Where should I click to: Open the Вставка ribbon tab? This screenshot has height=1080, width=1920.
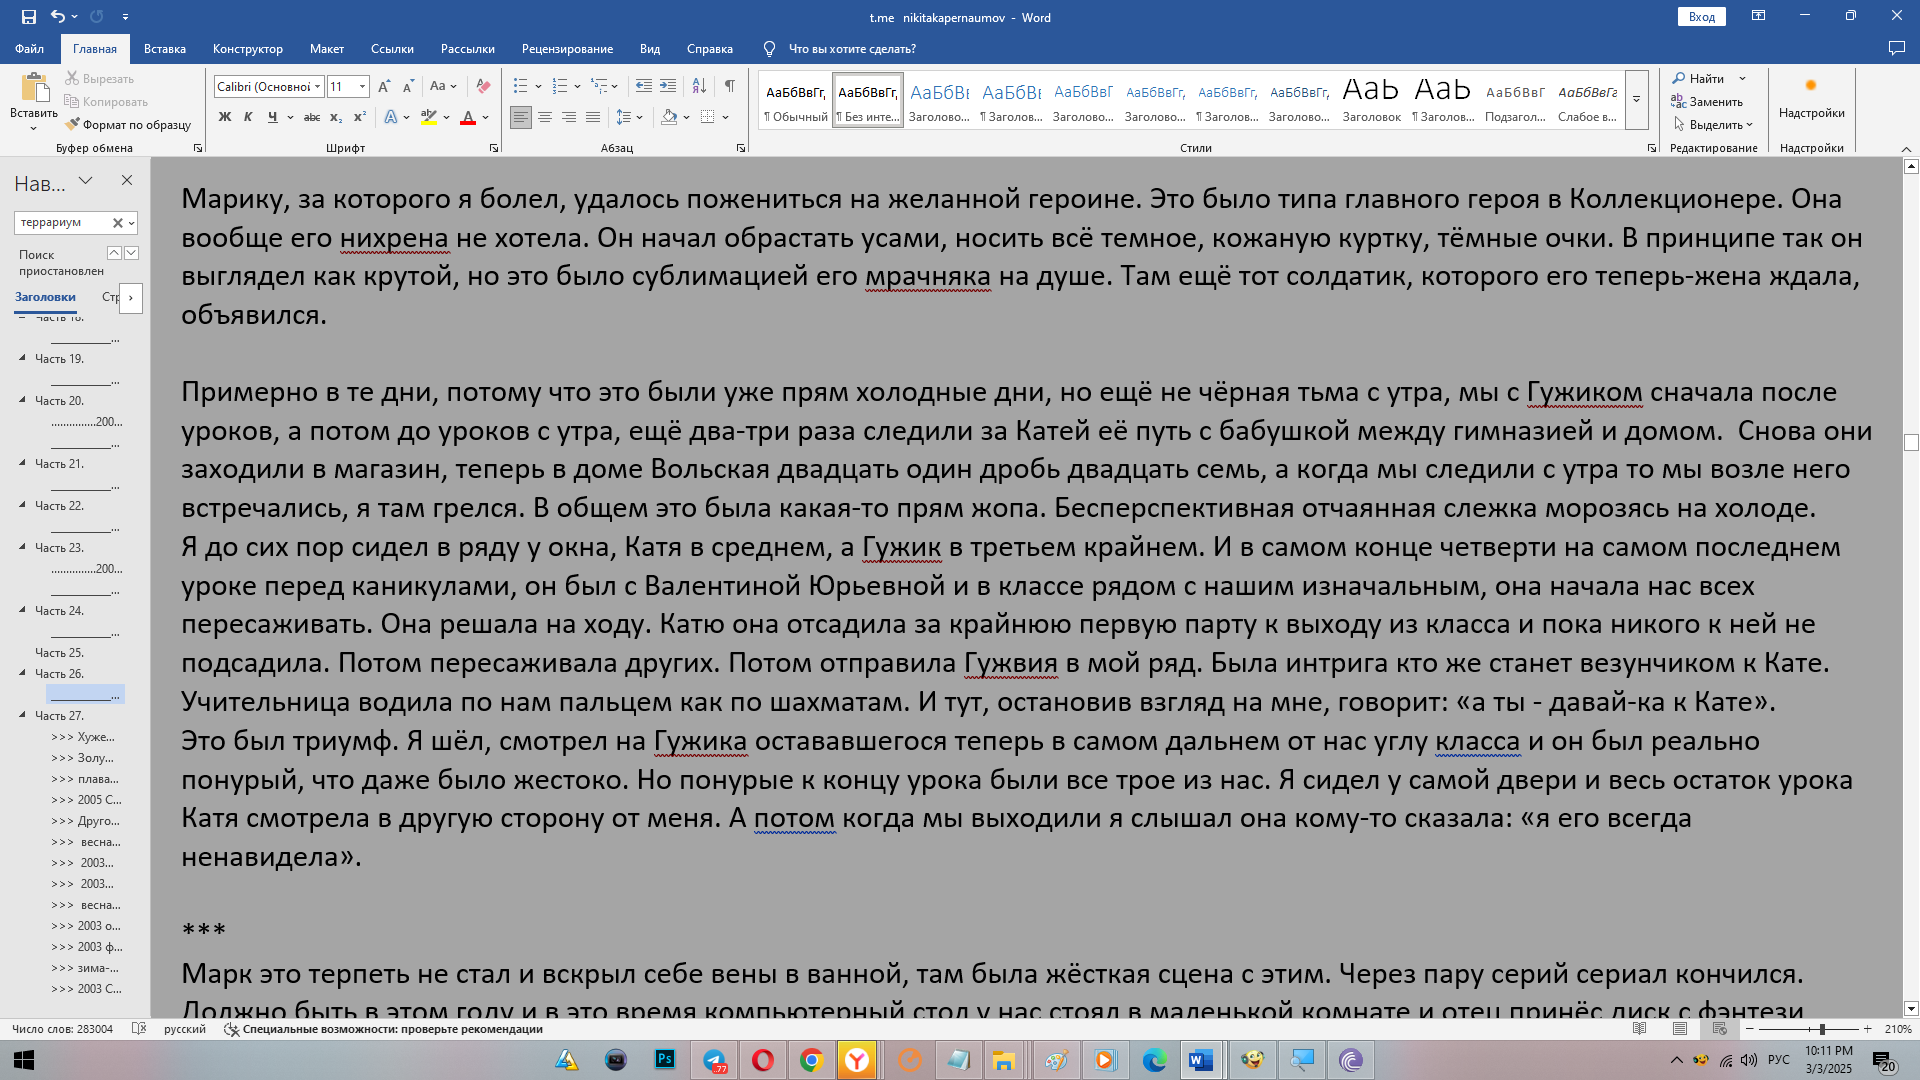(165, 49)
